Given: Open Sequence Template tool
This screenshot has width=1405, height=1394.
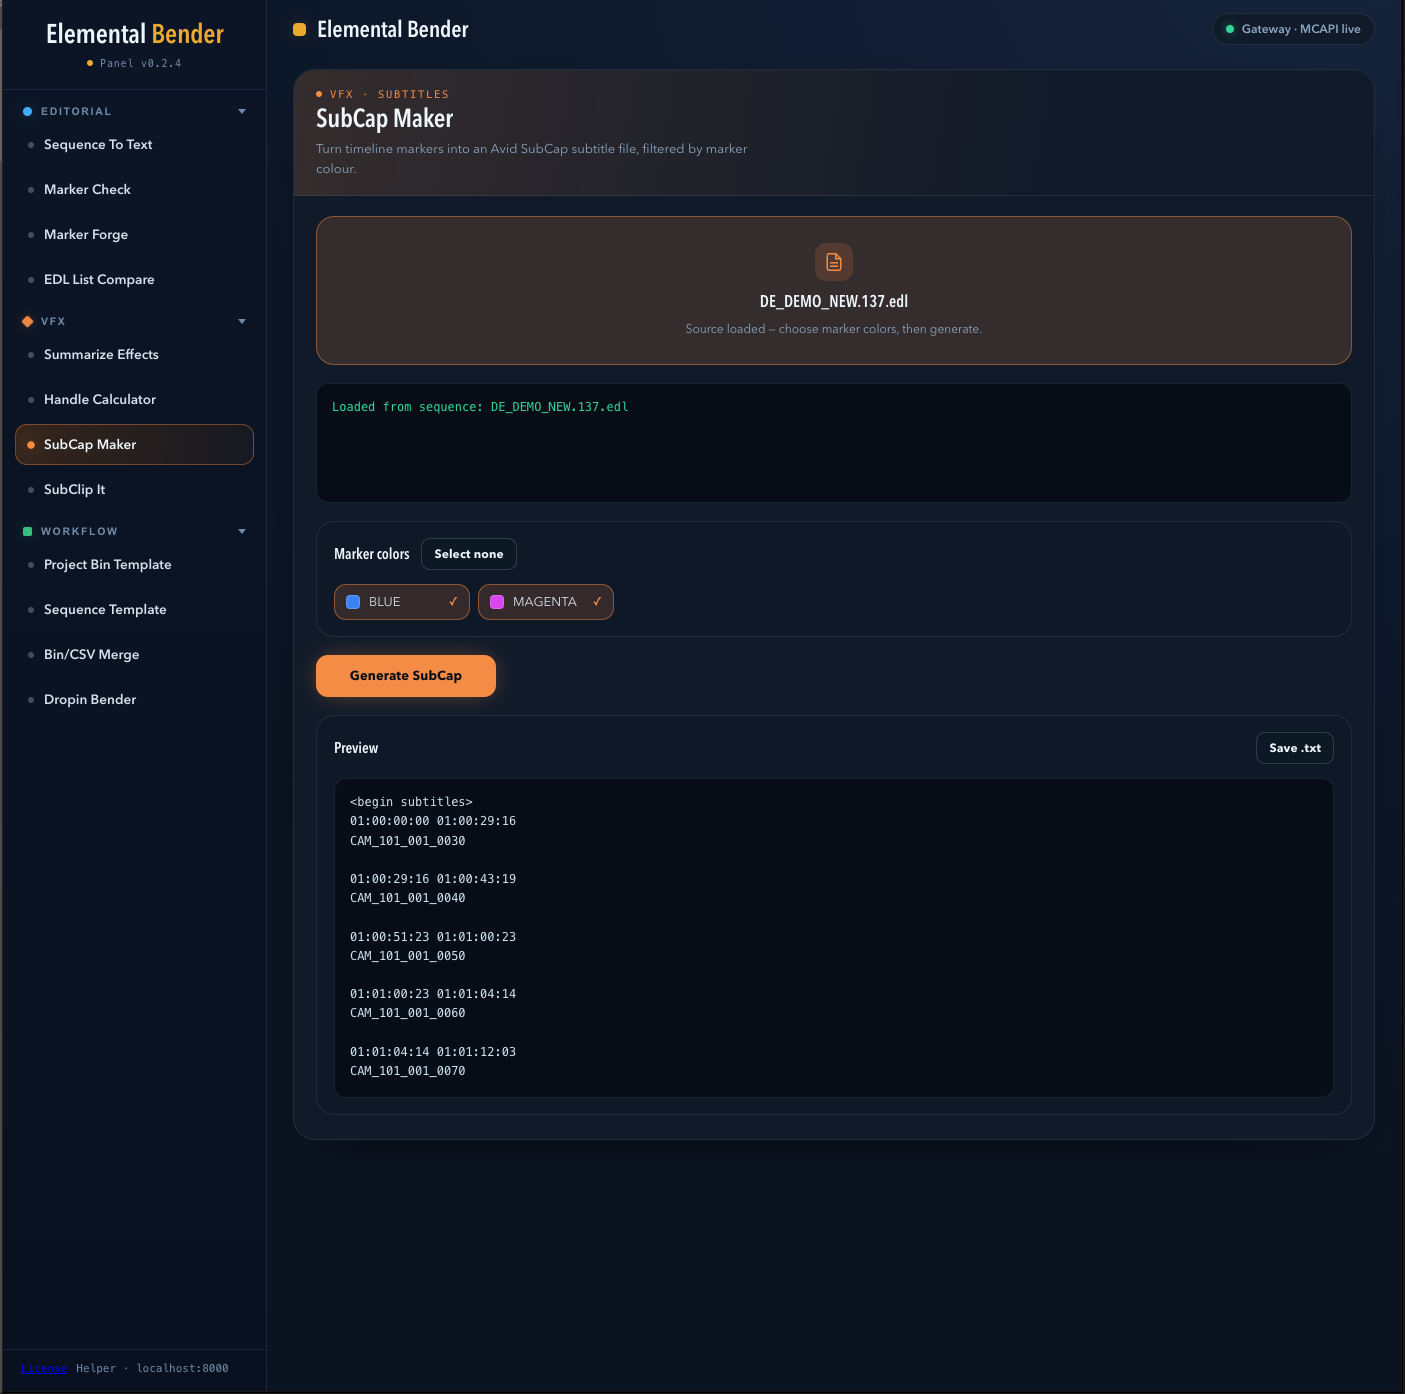Looking at the screenshot, I should 134,610.
